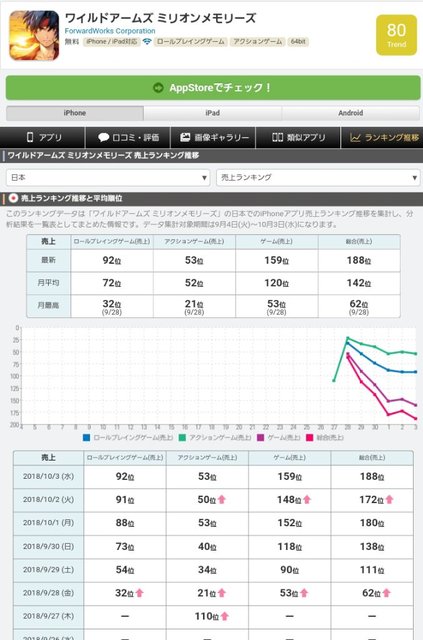This screenshot has height=640, width=423.
Task: Click the iPhone / iPad対応 tag
Action: pyautogui.click(x=111, y=42)
